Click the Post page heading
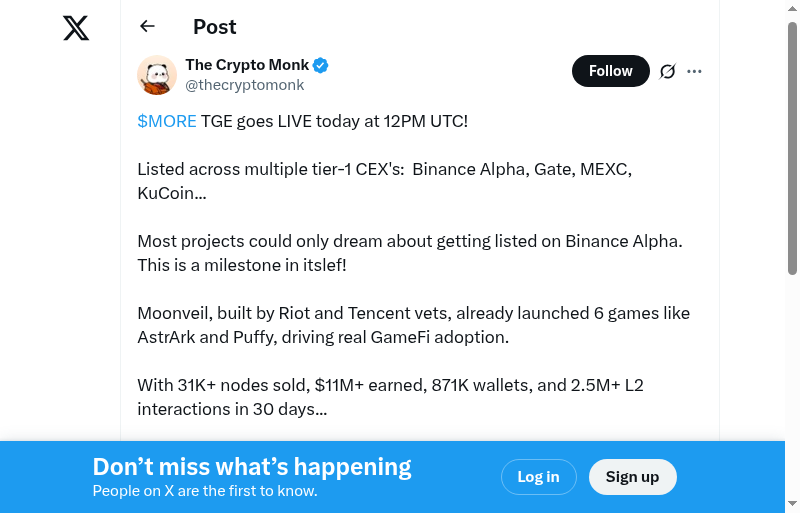Viewport: 800px width, 513px height. pos(215,27)
